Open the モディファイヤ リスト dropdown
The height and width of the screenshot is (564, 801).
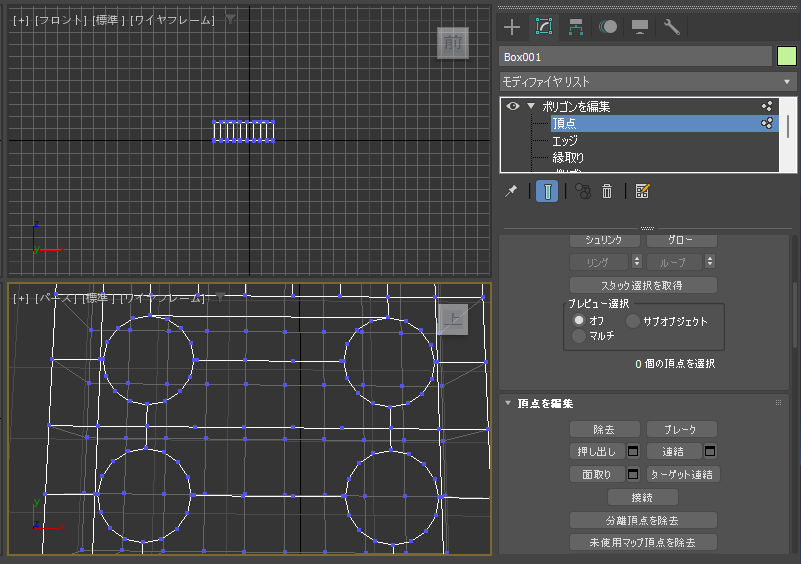tap(648, 82)
